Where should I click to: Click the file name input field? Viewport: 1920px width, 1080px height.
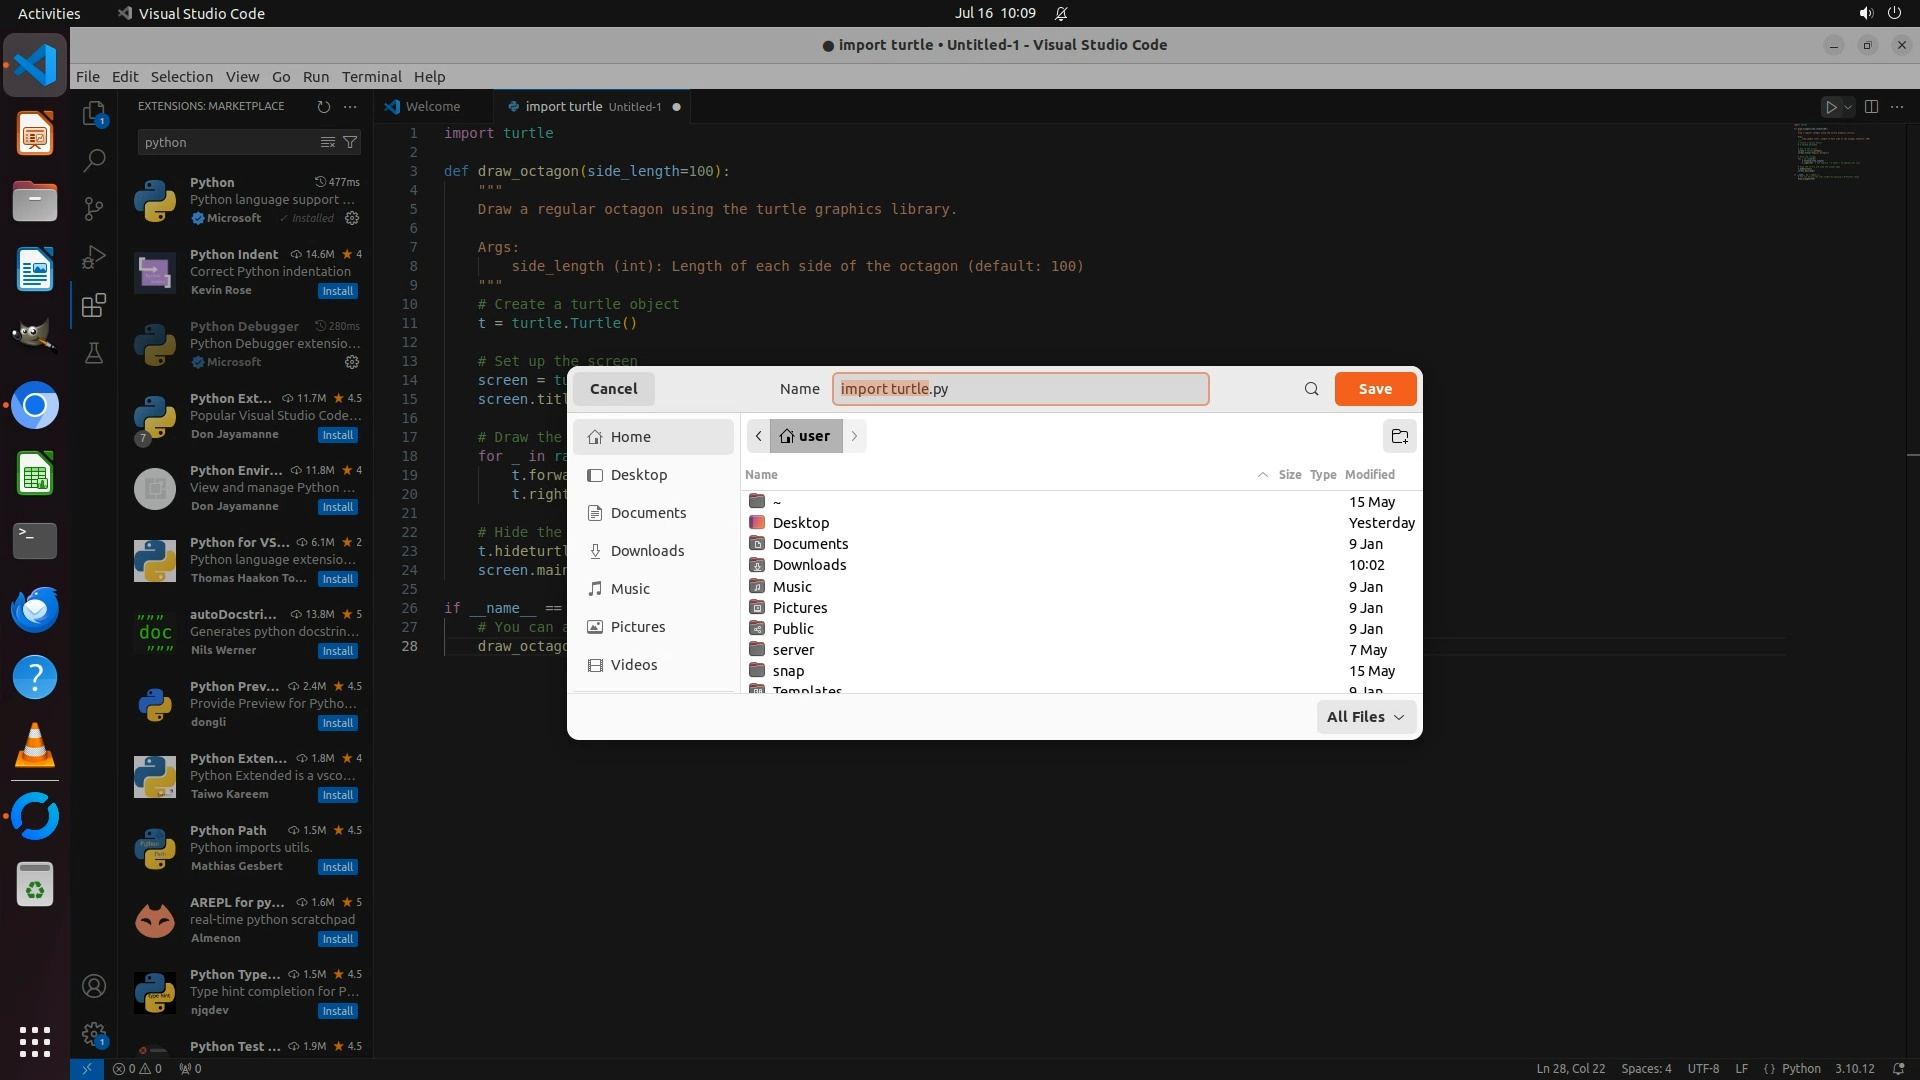(1020, 389)
